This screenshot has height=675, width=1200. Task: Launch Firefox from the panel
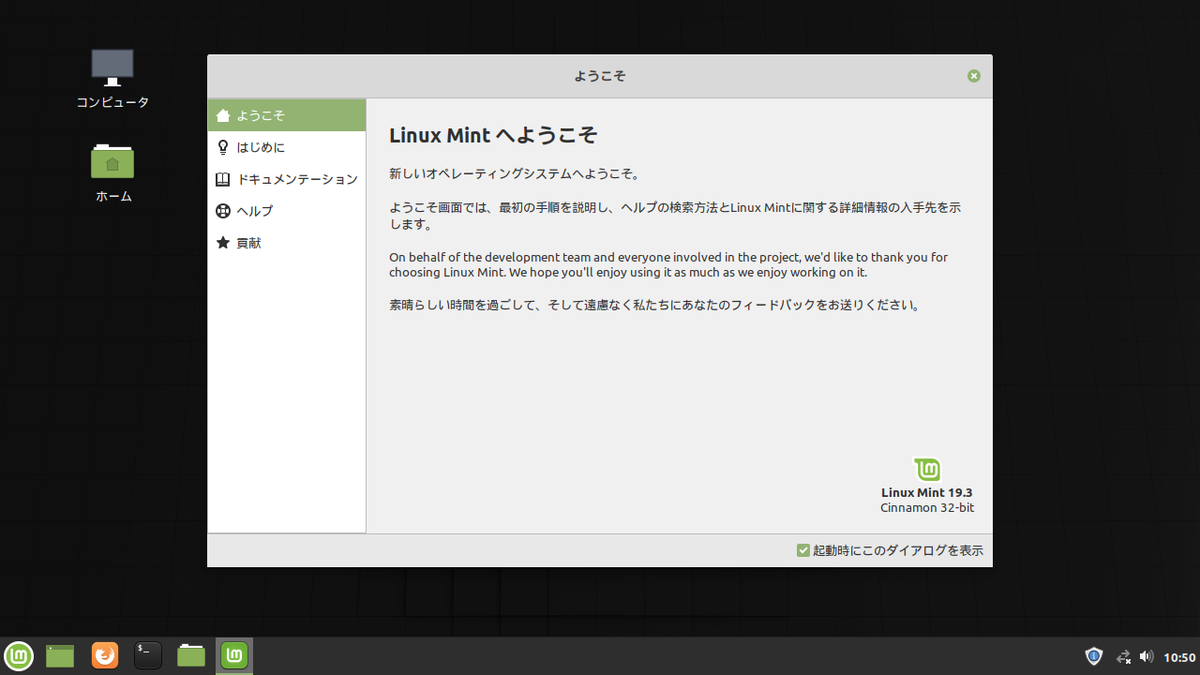(104, 655)
